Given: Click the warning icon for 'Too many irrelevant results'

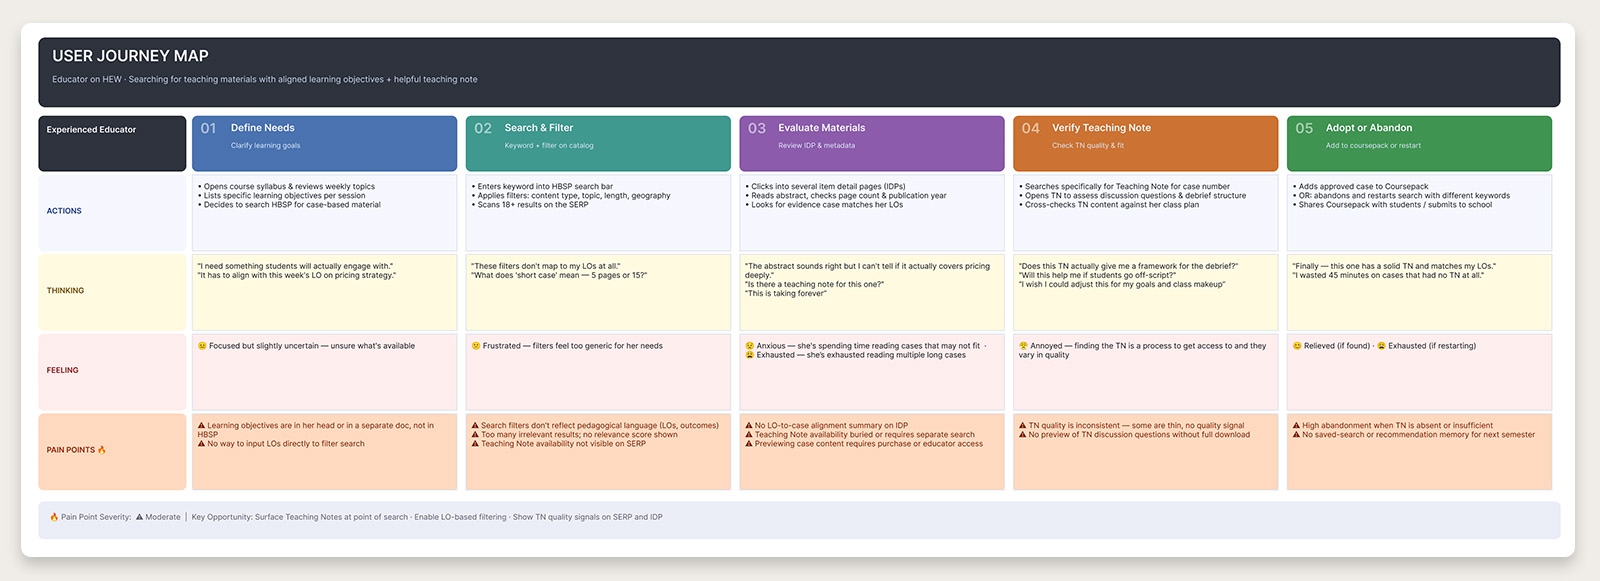Looking at the screenshot, I should coord(475,435).
